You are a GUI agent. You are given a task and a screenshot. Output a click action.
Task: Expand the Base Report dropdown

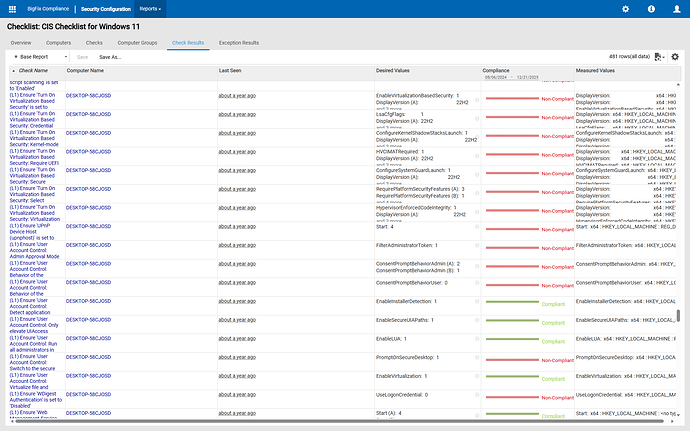(x=39, y=57)
